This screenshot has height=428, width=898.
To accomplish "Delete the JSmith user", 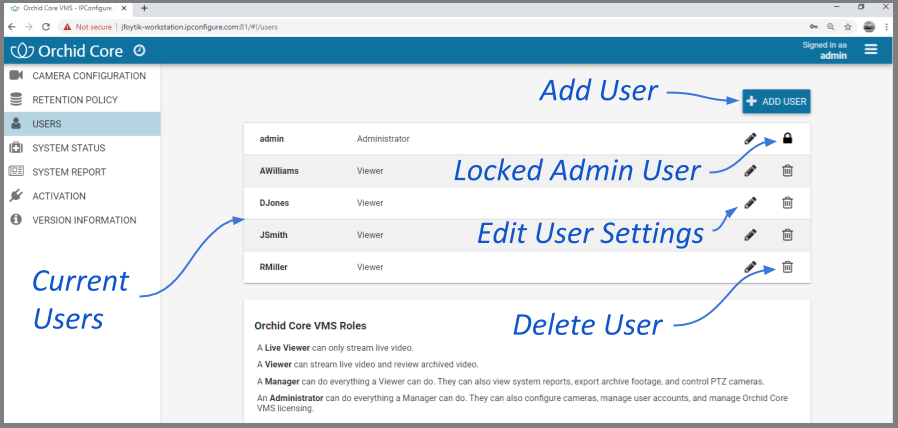I will coord(787,235).
